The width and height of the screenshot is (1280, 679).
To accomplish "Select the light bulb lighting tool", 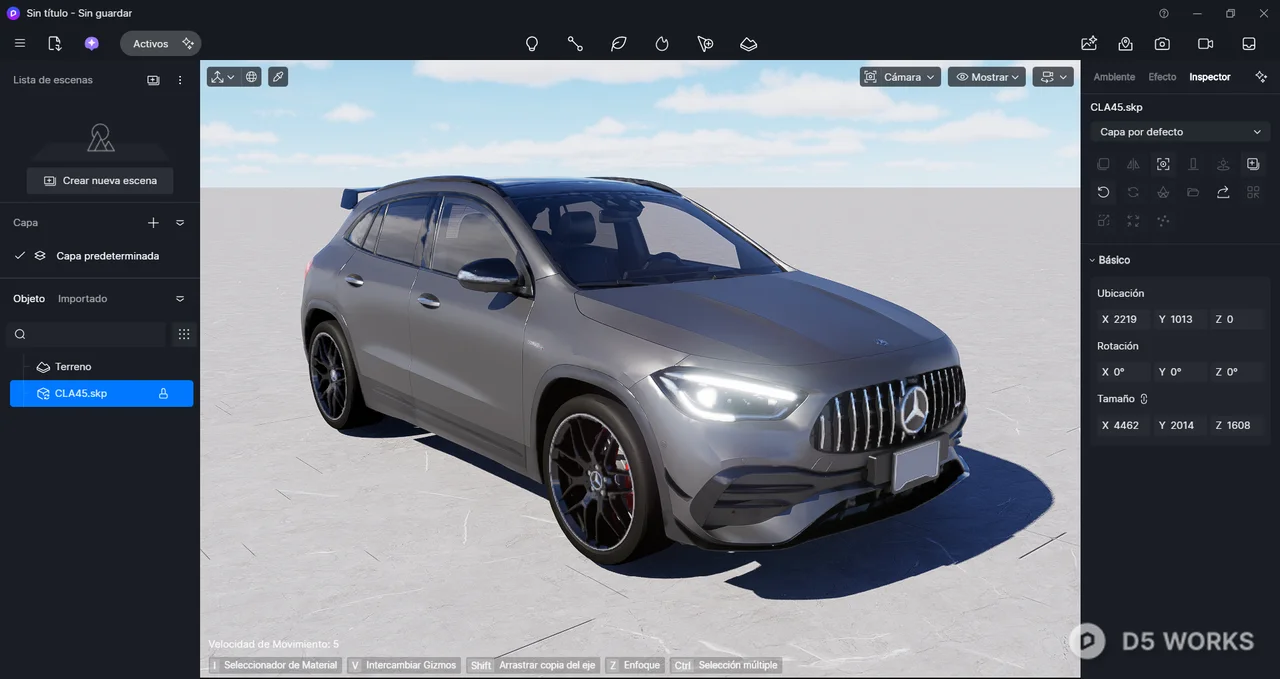I will click(x=532, y=44).
